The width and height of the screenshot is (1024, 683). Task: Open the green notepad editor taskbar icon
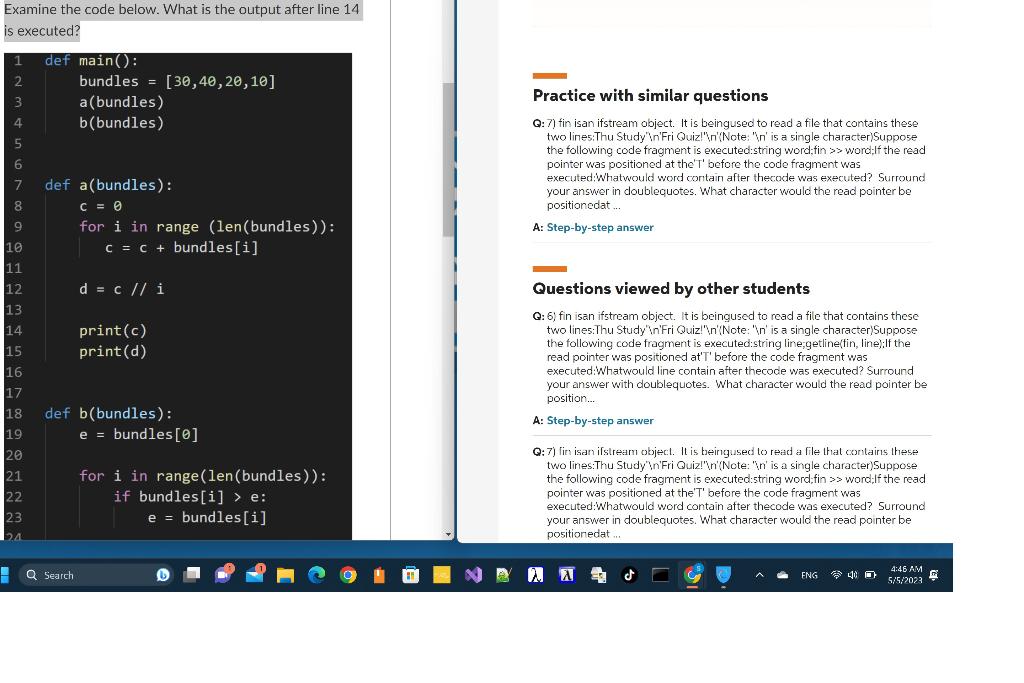tap(504, 575)
